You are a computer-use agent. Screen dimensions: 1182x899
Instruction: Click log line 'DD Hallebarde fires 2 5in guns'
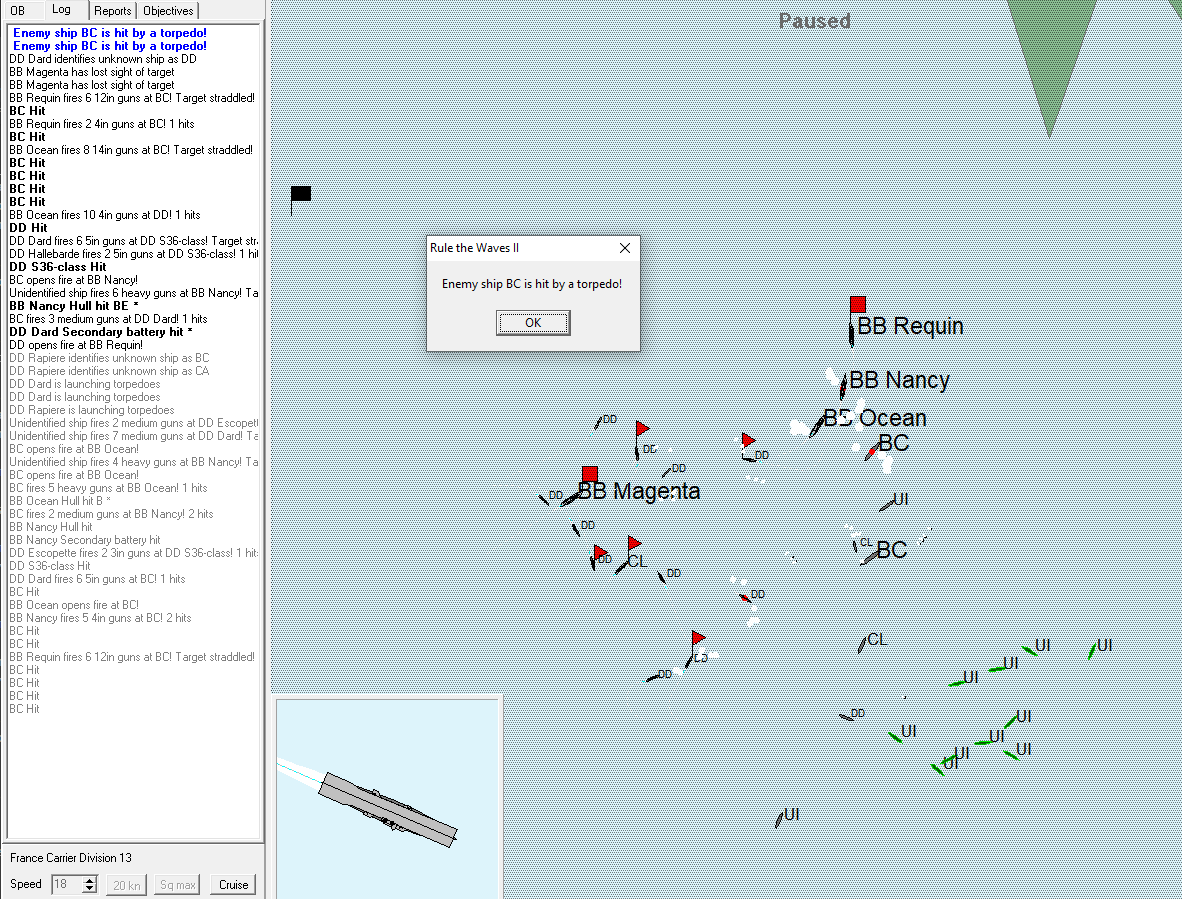click(x=133, y=254)
